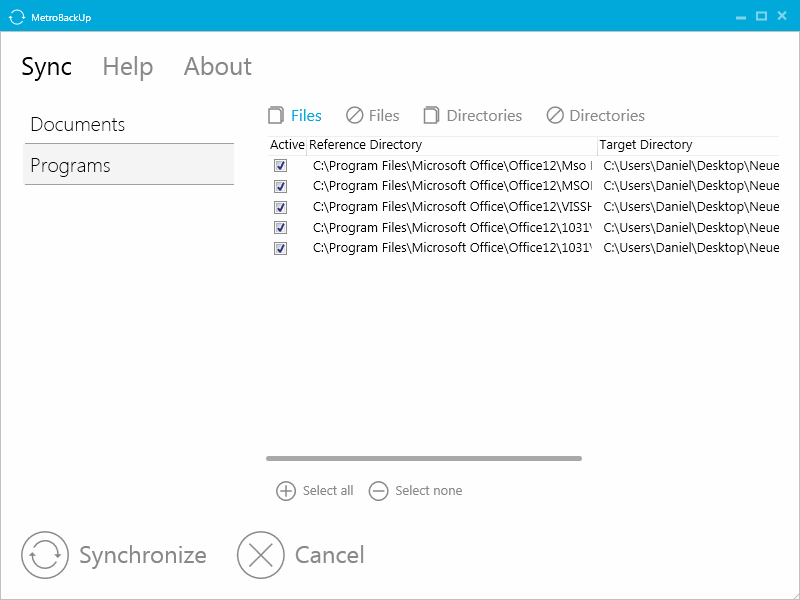Click the page icon beside Directories tab

tap(431, 115)
